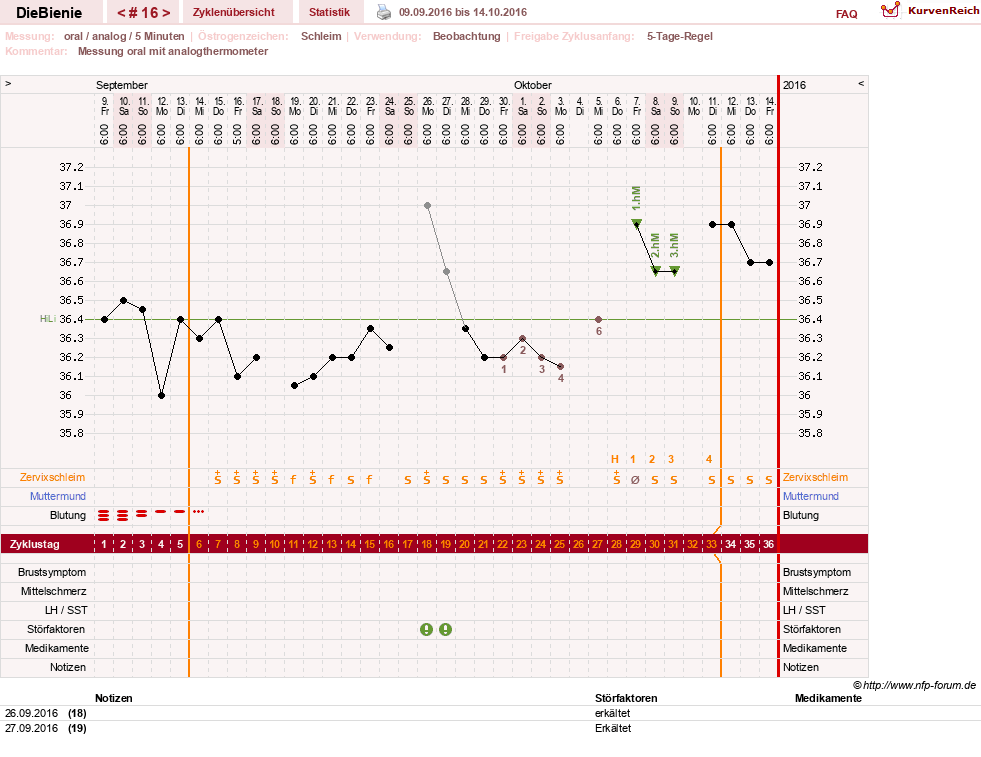Image resolution: width=981 pixels, height=757 pixels.
Task: Click the HLi baseline label at 36.4
Action: pyautogui.click(x=48, y=319)
